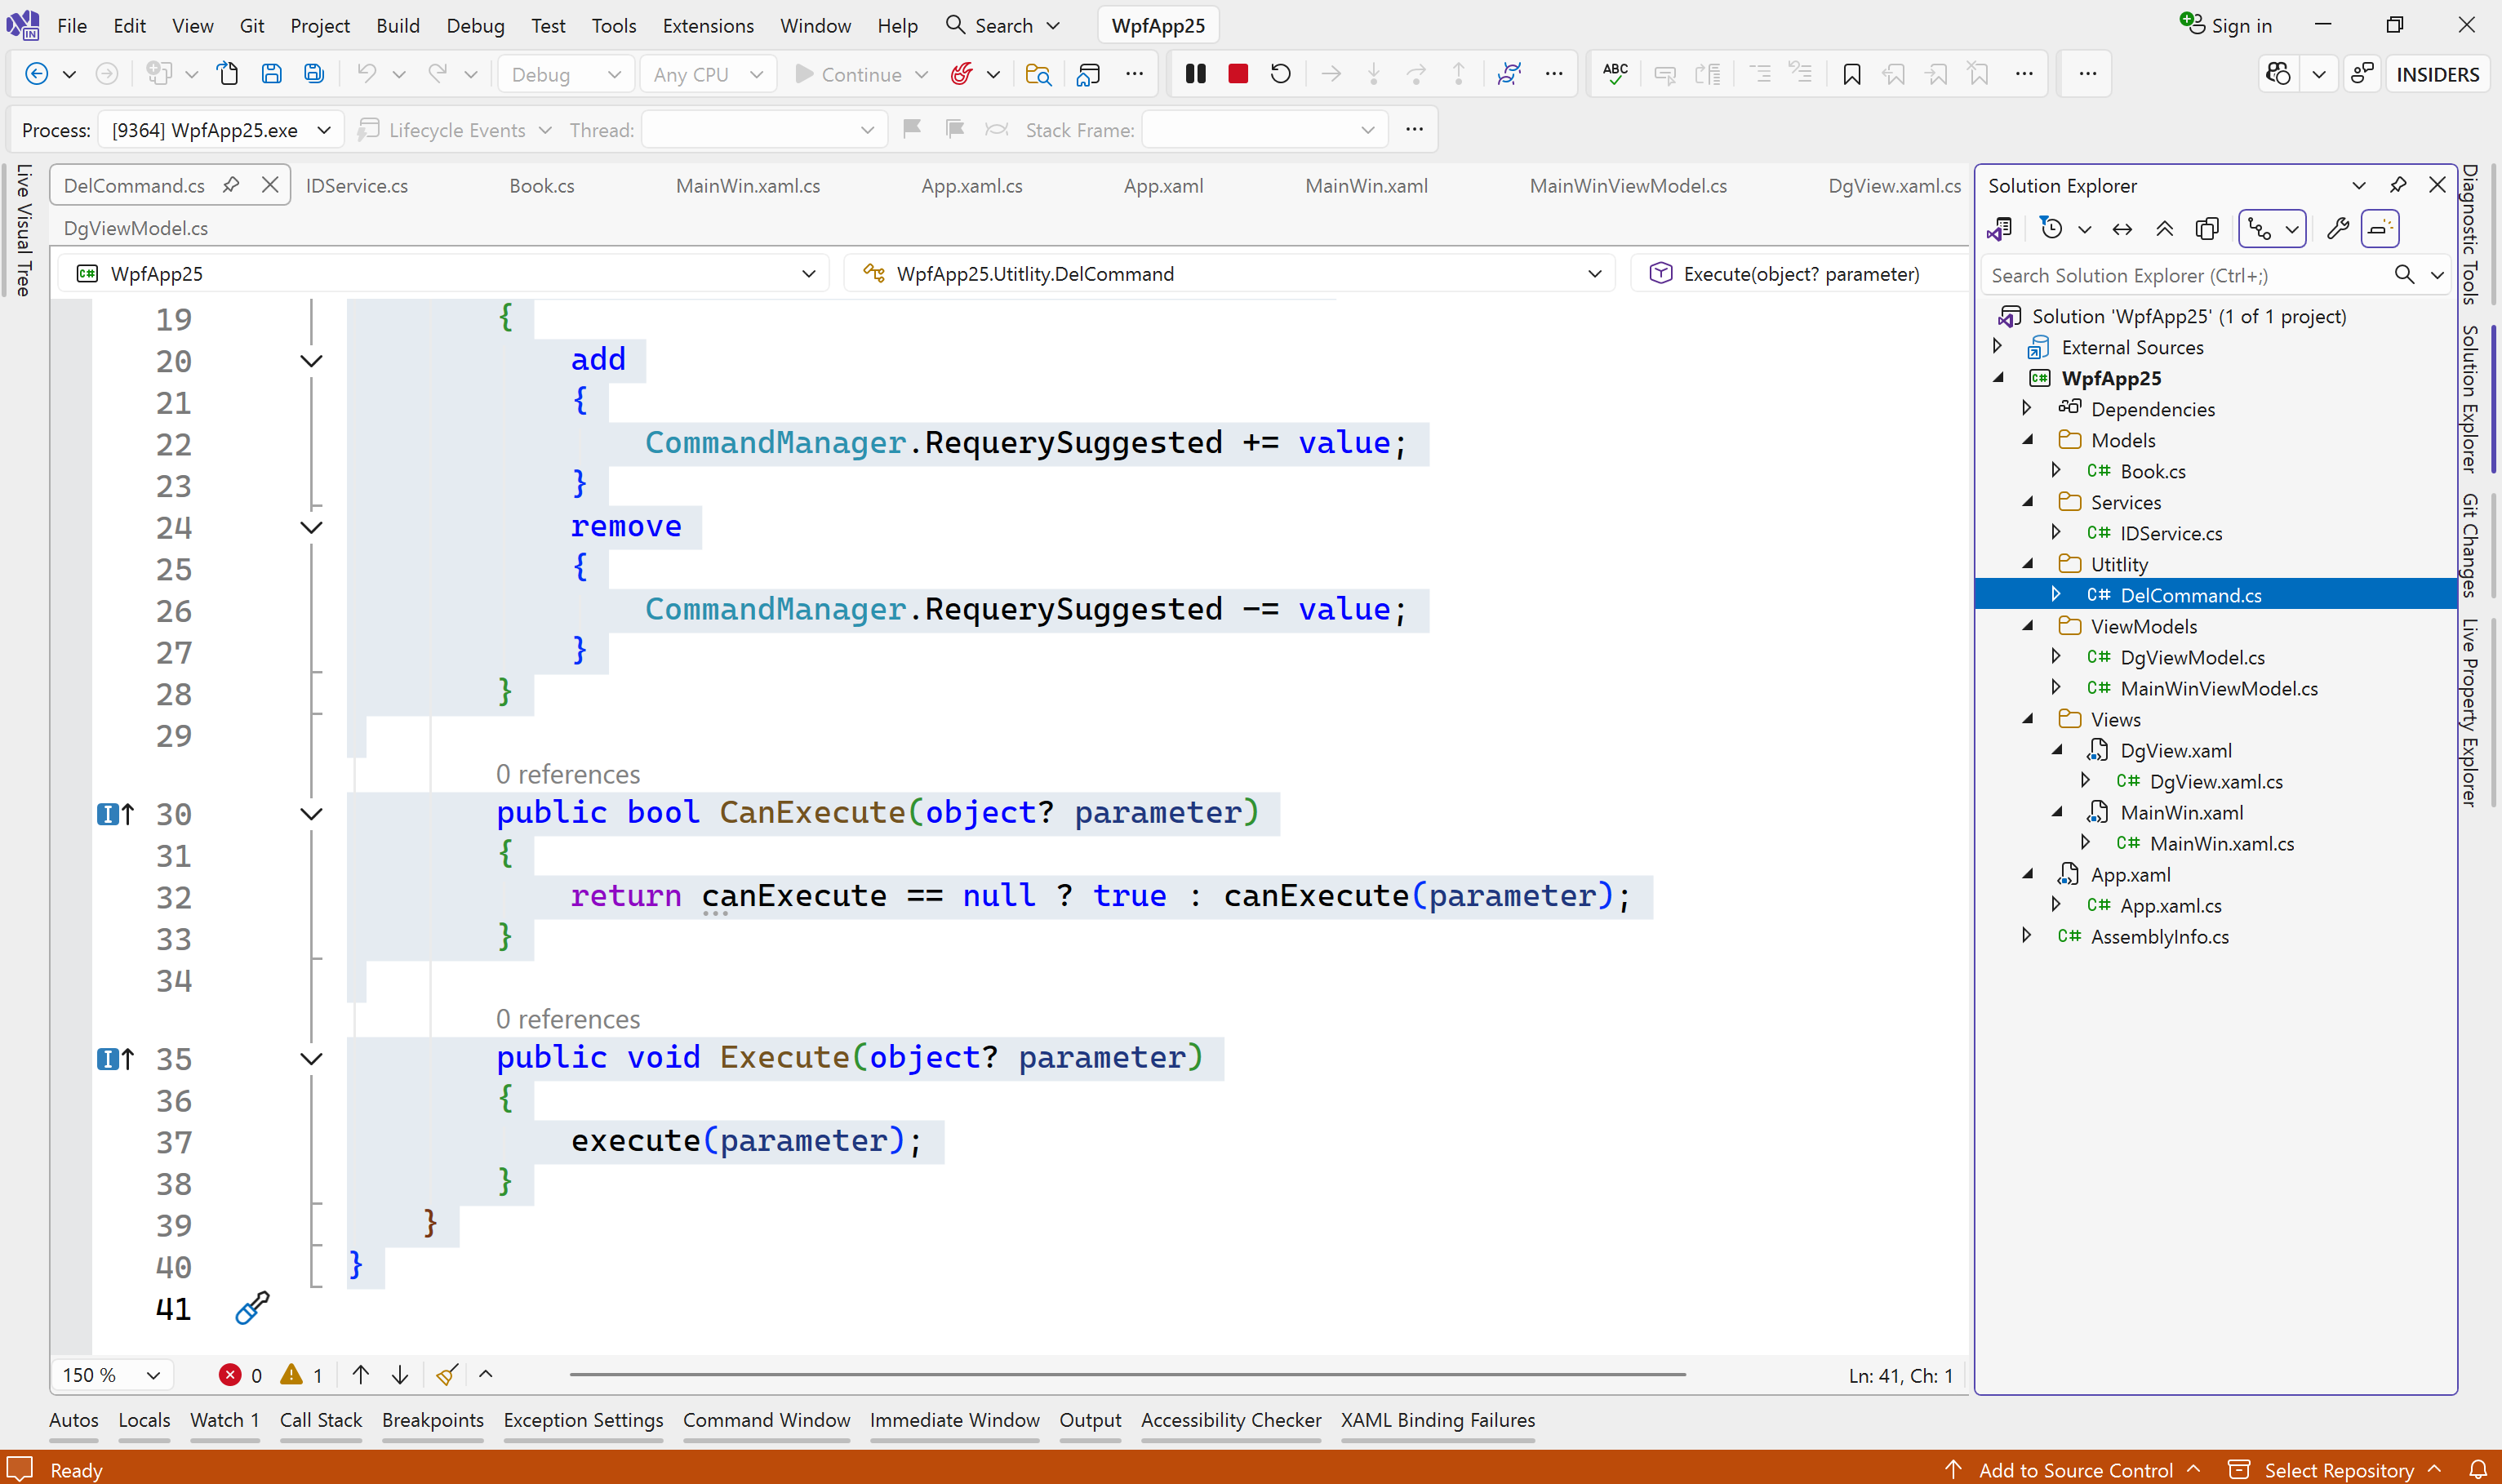The height and width of the screenshot is (1484, 2502).
Task: Switch to MainWinViewModel.cs tab
Action: pyautogui.click(x=1628, y=185)
